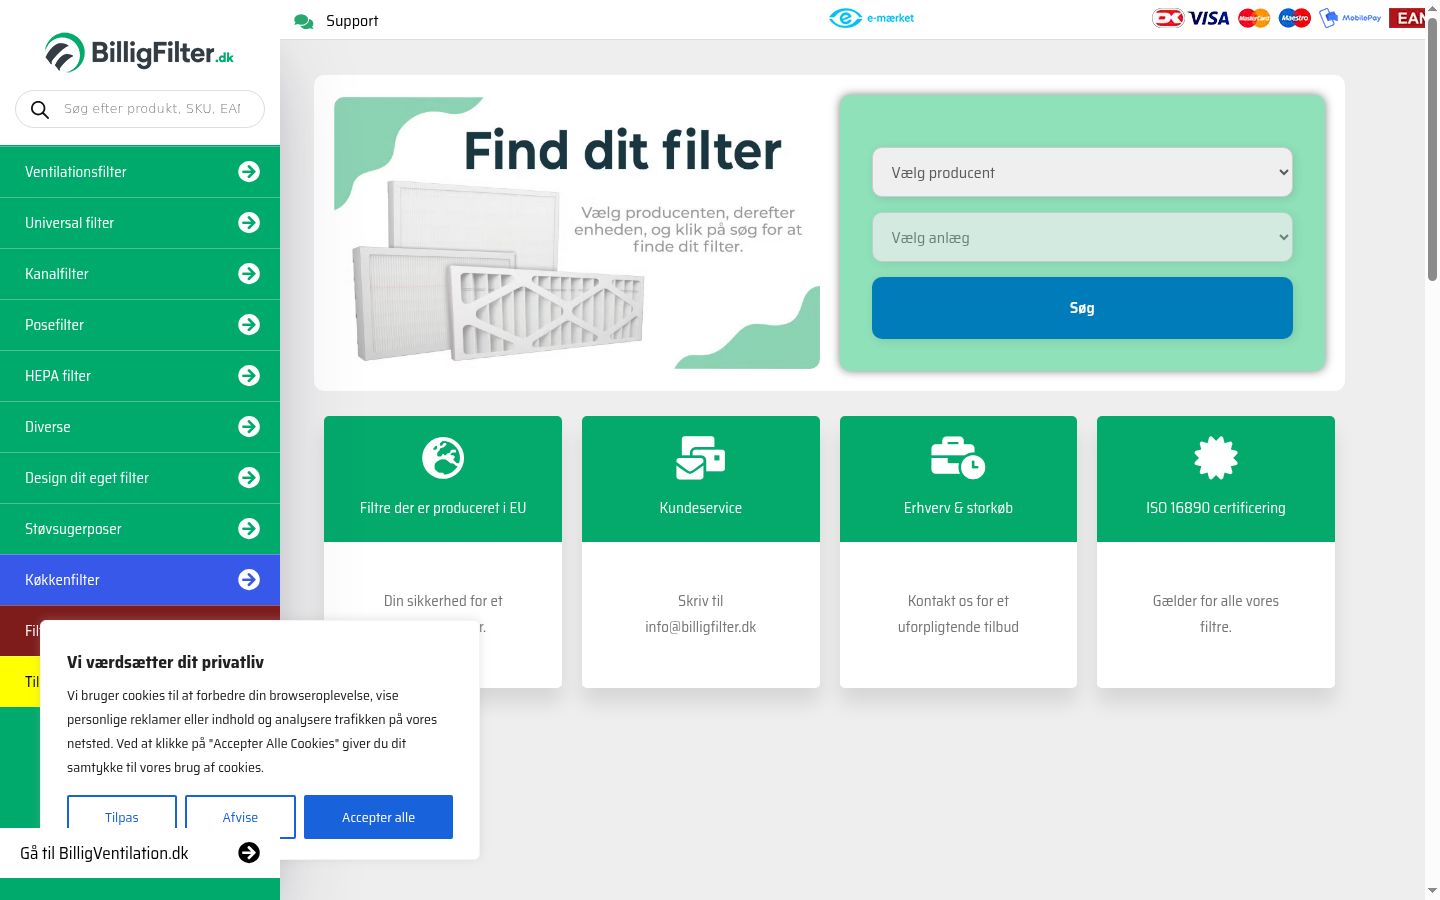The height and width of the screenshot is (900, 1440).
Task: Click the Kundeservice card title
Action: (701, 508)
